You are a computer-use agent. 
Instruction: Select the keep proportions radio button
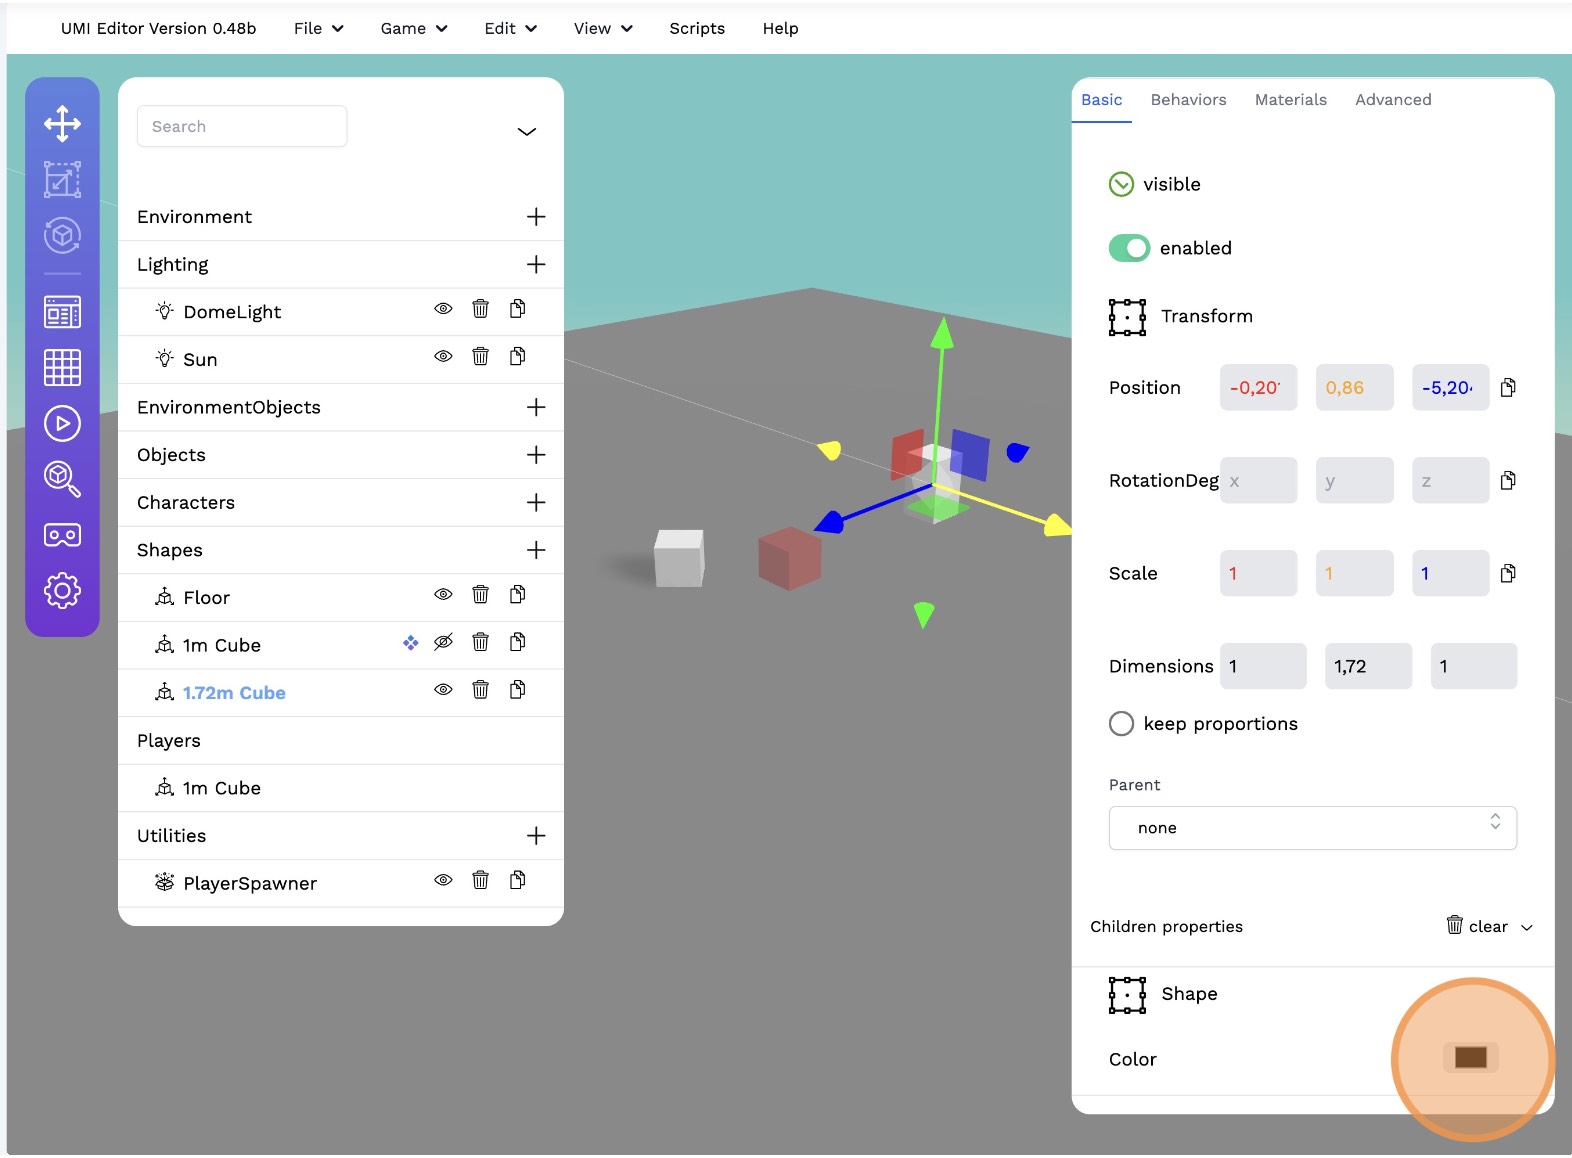click(x=1121, y=724)
